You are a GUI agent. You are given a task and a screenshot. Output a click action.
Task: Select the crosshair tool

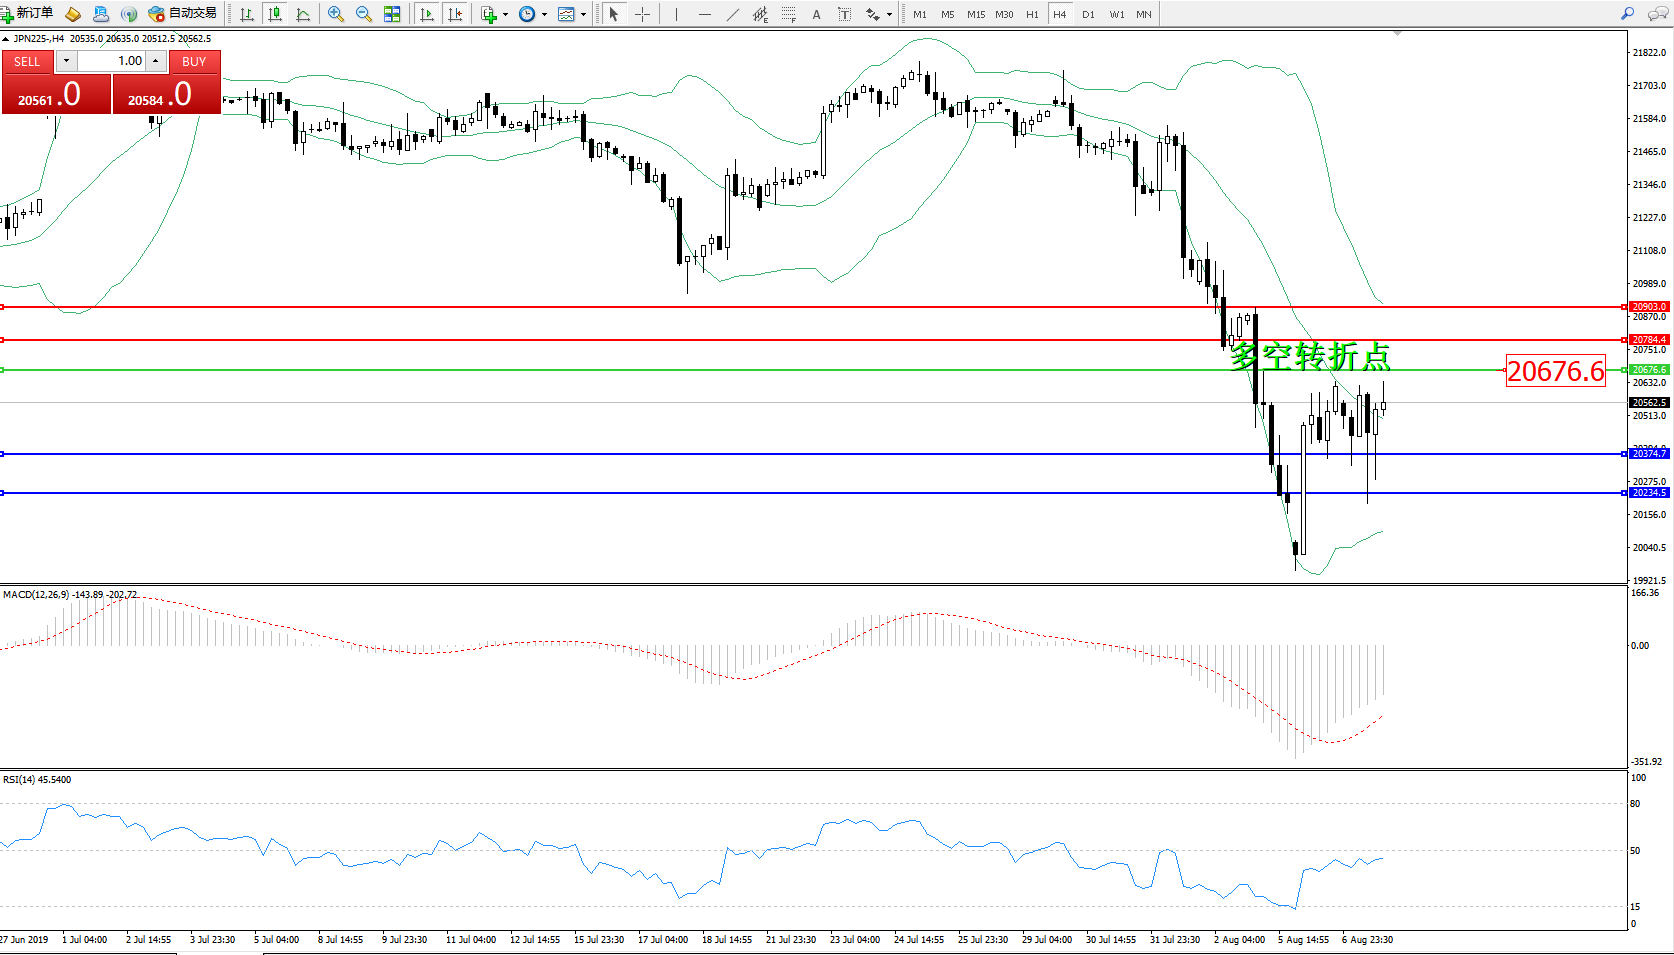click(642, 14)
